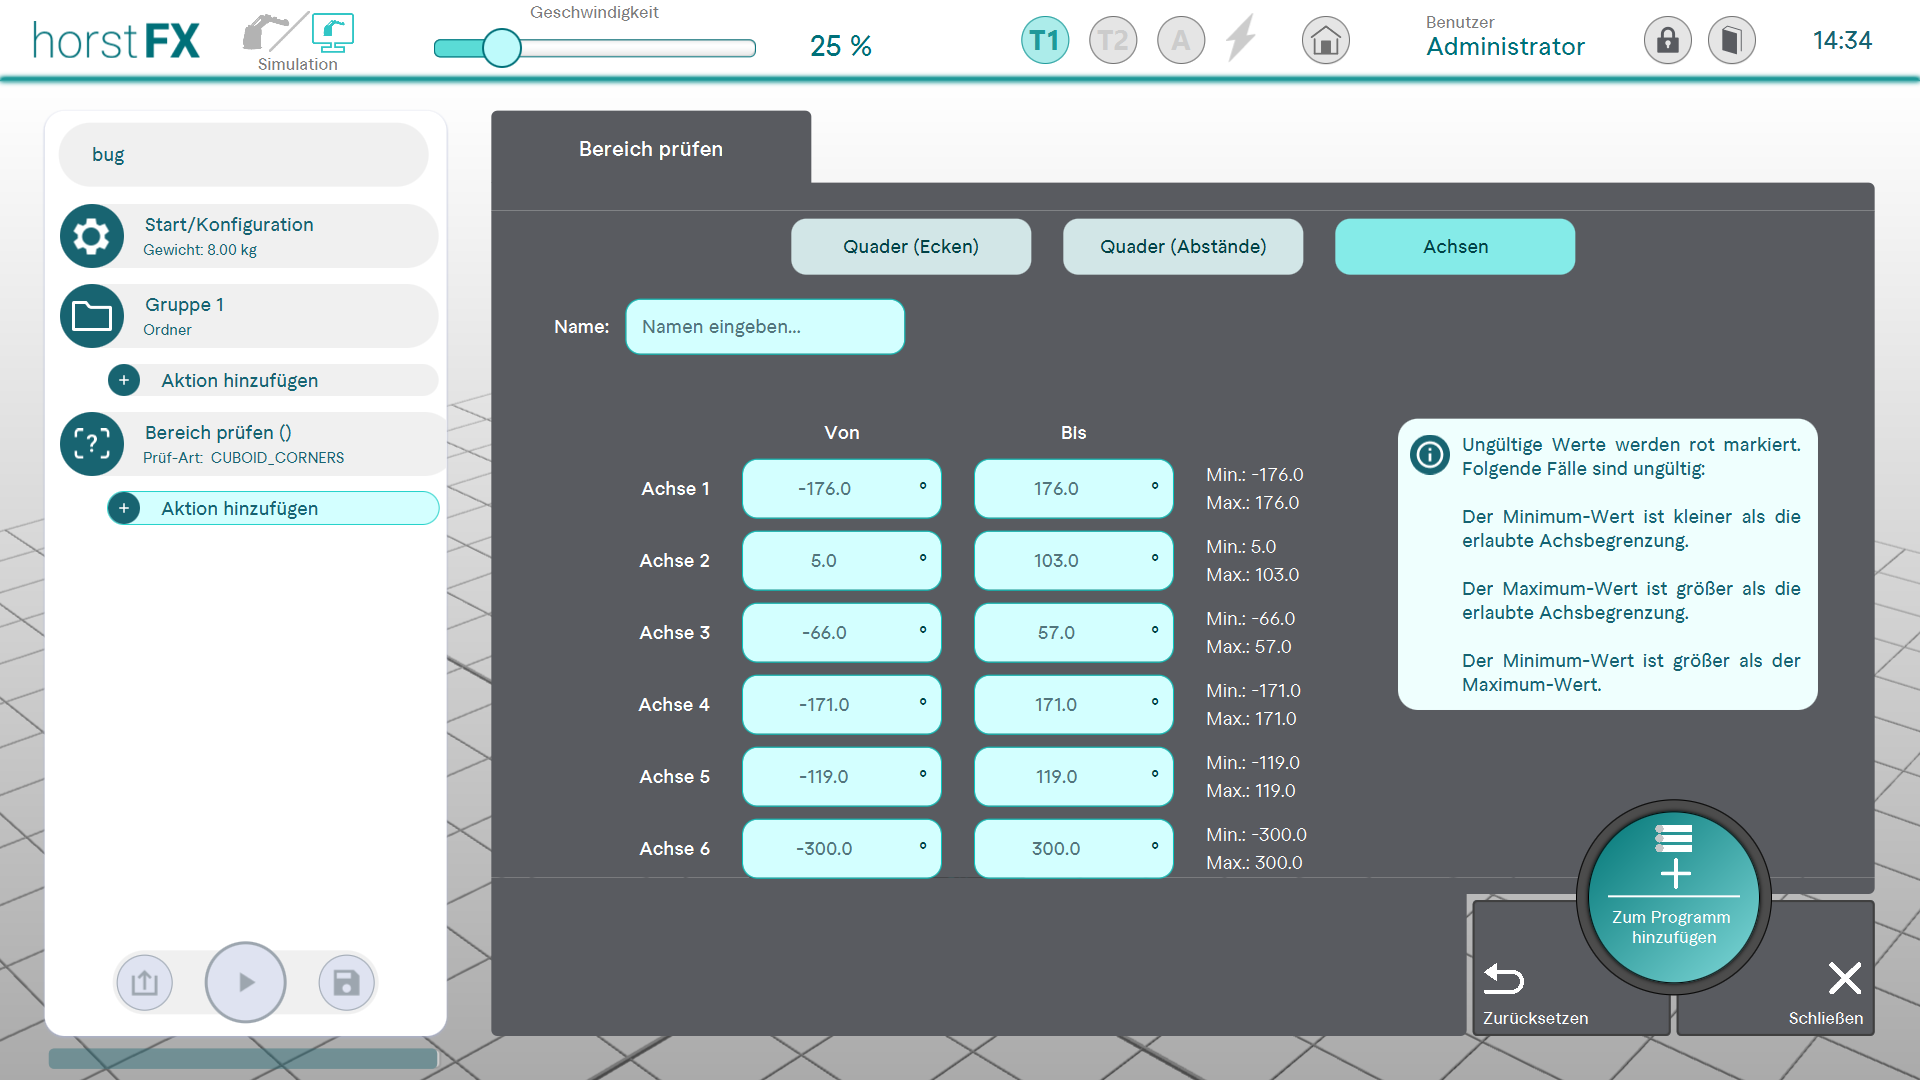
Task: Switch to T2 operating mode
Action: tap(1112, 41)
